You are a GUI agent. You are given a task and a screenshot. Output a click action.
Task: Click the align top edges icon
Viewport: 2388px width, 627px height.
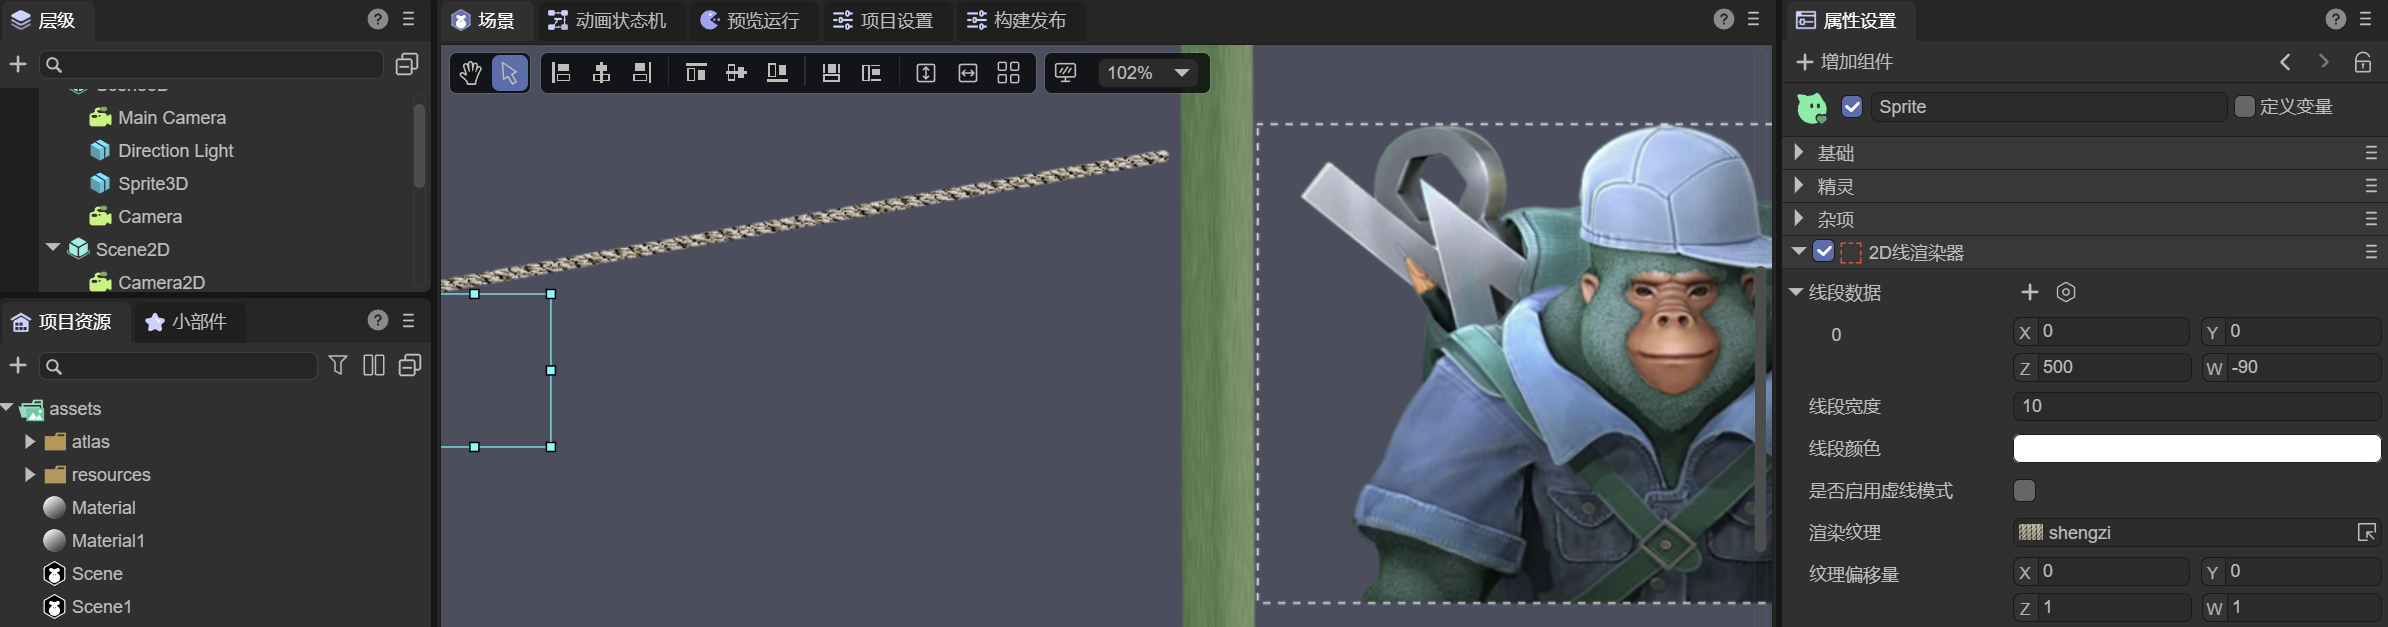pyautogui.click(x=696, y=73)
